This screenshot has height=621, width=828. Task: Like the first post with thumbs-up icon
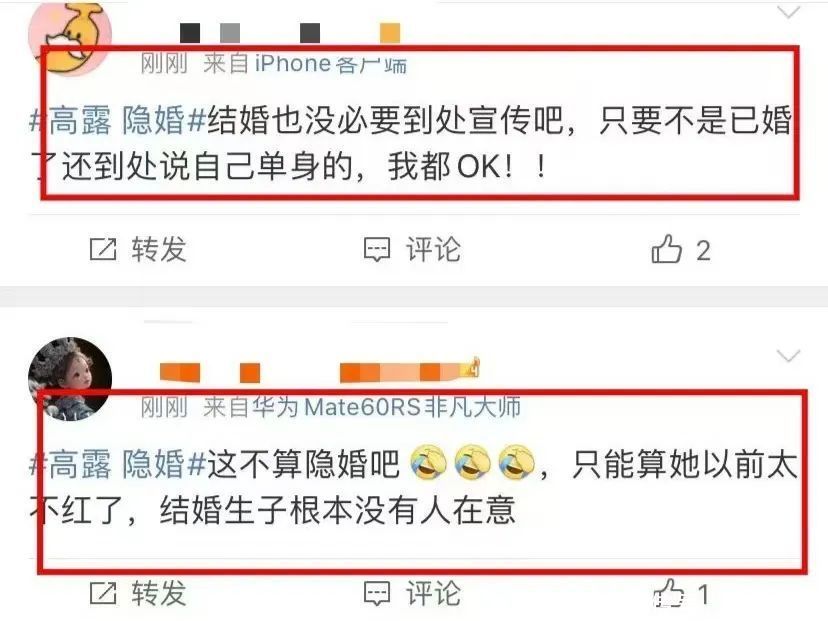click(x=666, y=248)
